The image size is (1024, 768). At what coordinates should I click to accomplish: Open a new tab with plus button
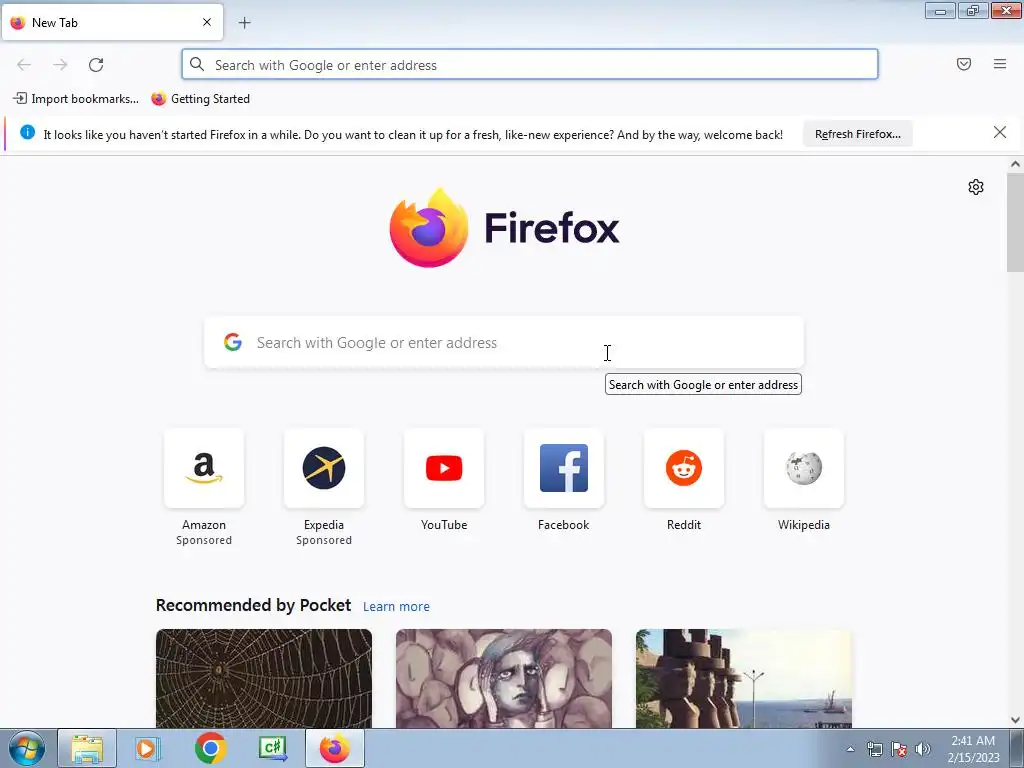[x=244, y=23]
